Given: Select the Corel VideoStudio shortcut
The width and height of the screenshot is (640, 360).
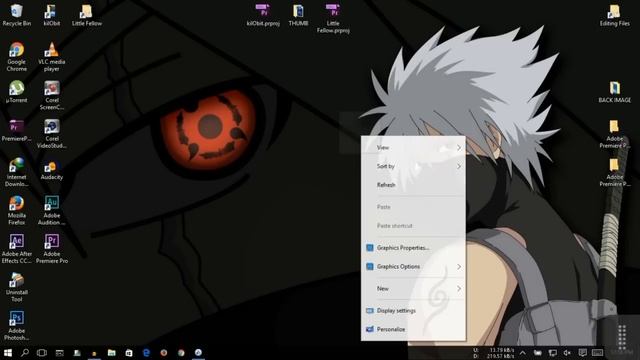Looking at the screenshot, I should [51, 134].
